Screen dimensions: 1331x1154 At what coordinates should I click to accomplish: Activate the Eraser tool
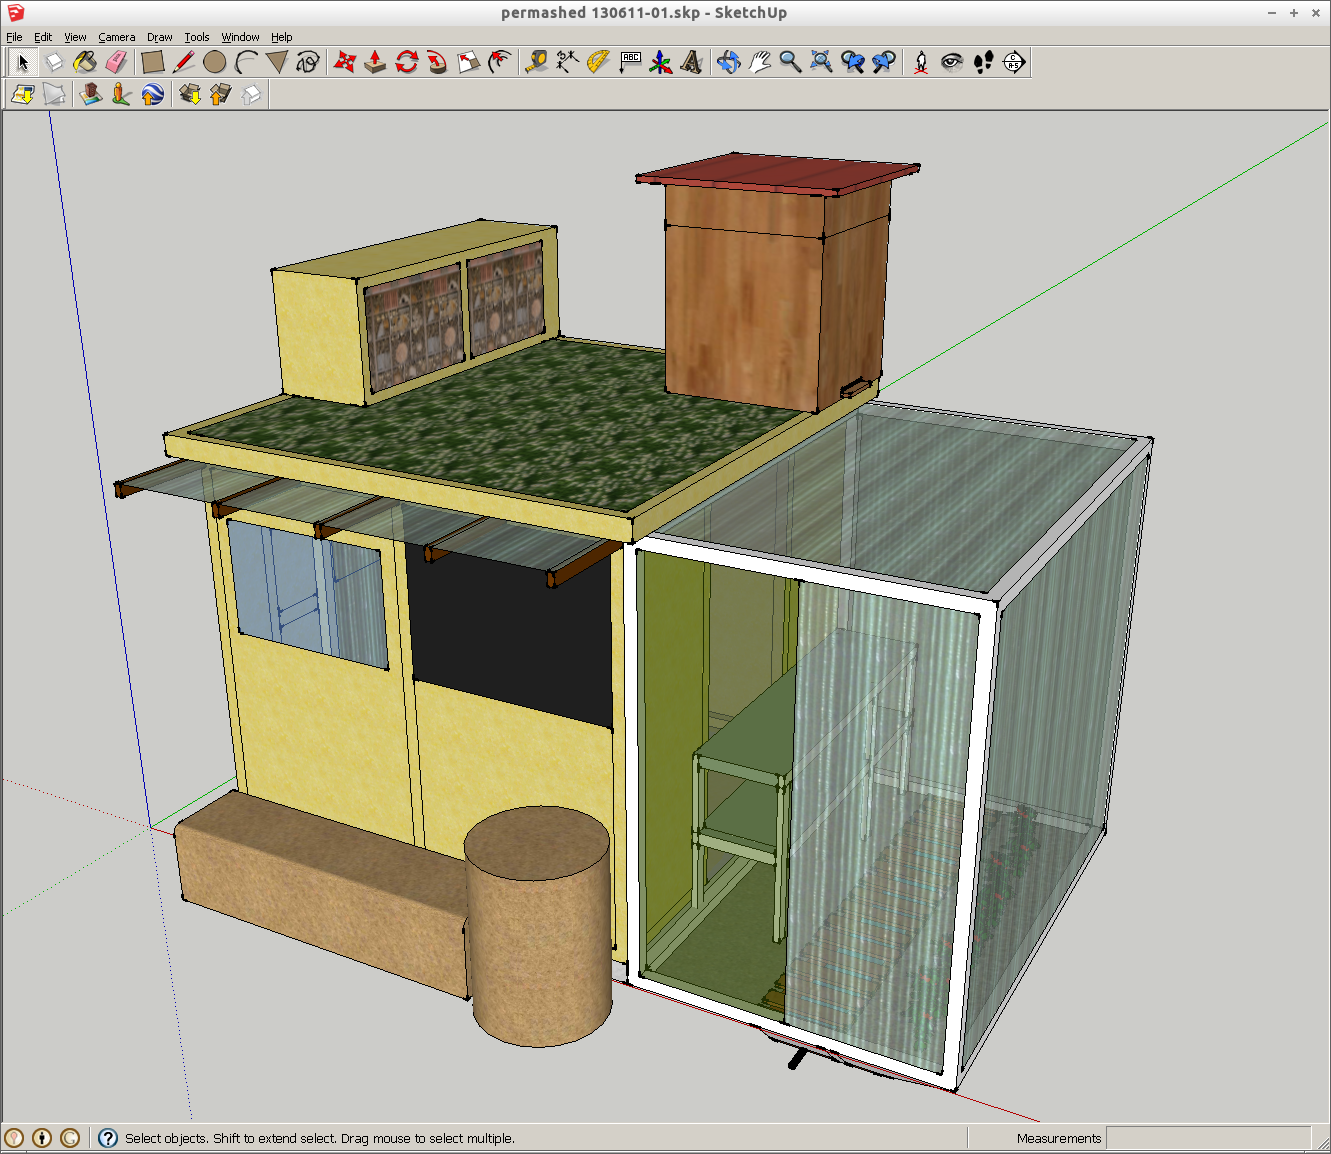point(117,62)
